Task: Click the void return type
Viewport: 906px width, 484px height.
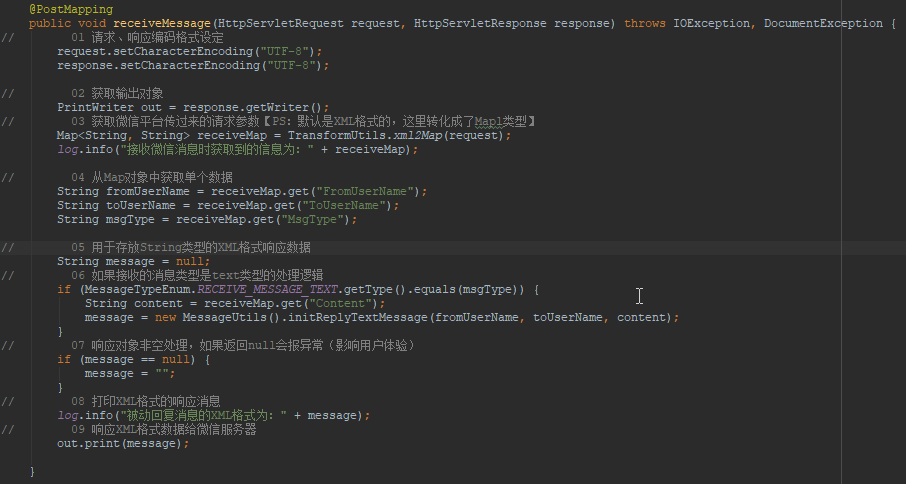Action: click(x=92, y=24)
